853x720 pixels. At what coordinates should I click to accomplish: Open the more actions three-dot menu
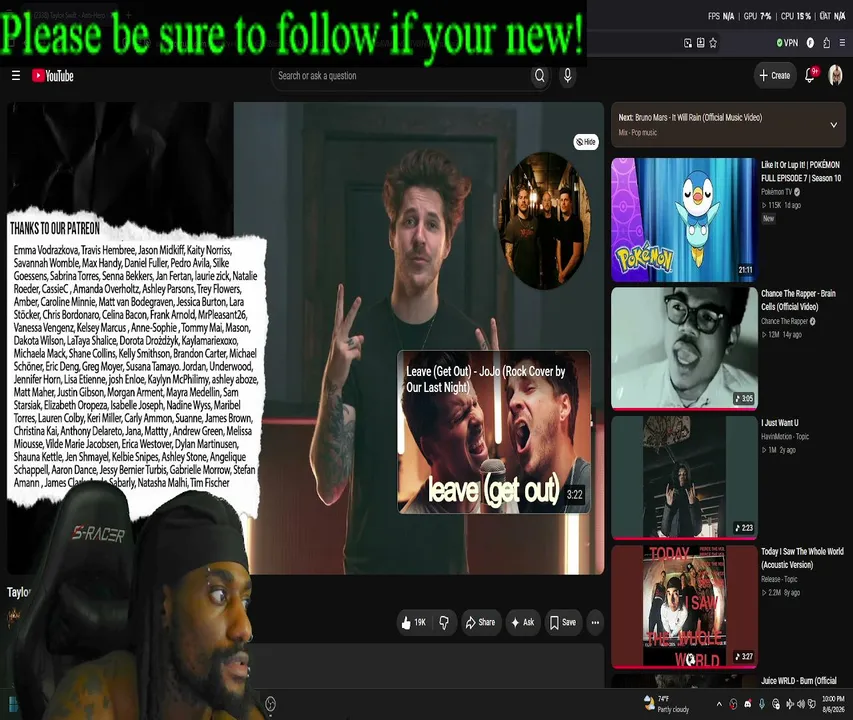pos(595,623)
